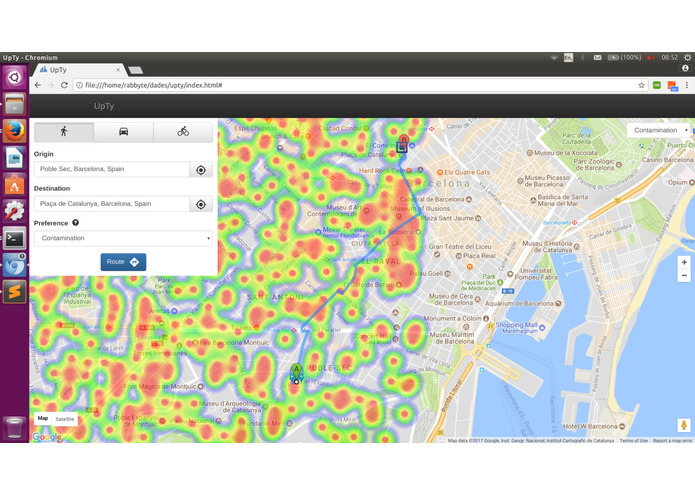Open Ubuntu Software from launcher

(x=14, y=185)
